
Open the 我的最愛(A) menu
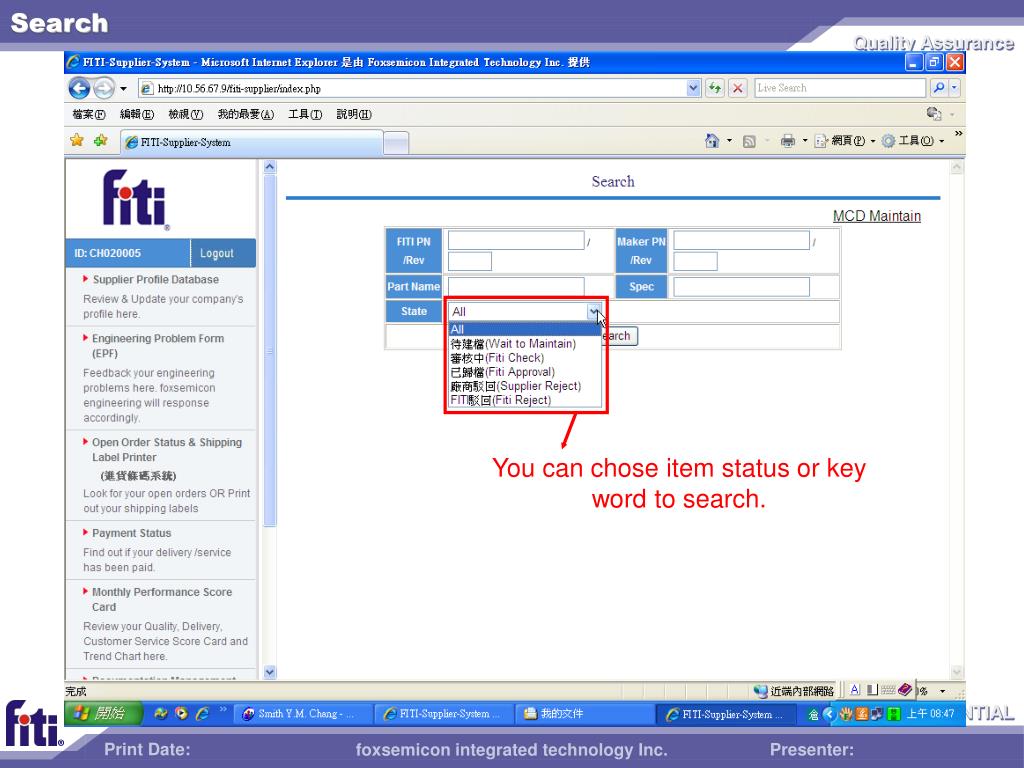click(246, 114)
